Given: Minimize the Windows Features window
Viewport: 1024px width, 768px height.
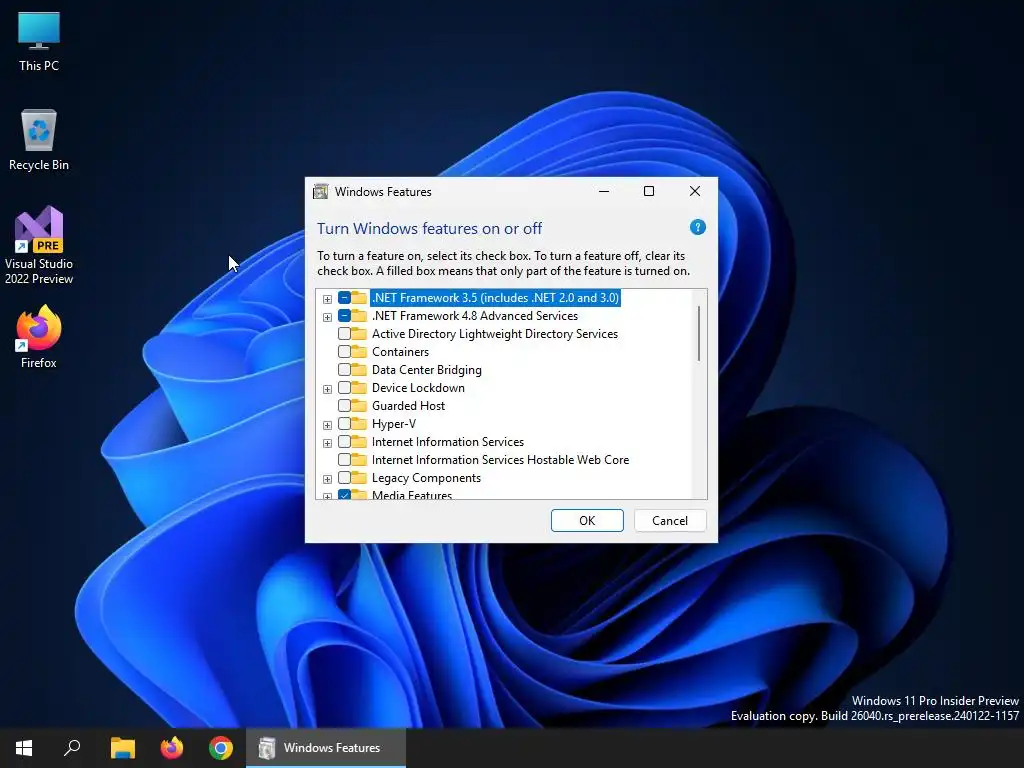Looking at the screenshot, I should (x=604, y=191).
